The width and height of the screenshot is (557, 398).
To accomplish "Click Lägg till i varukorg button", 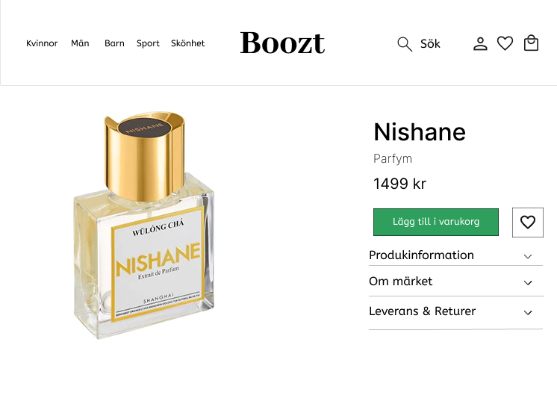I will click(436, 222).
